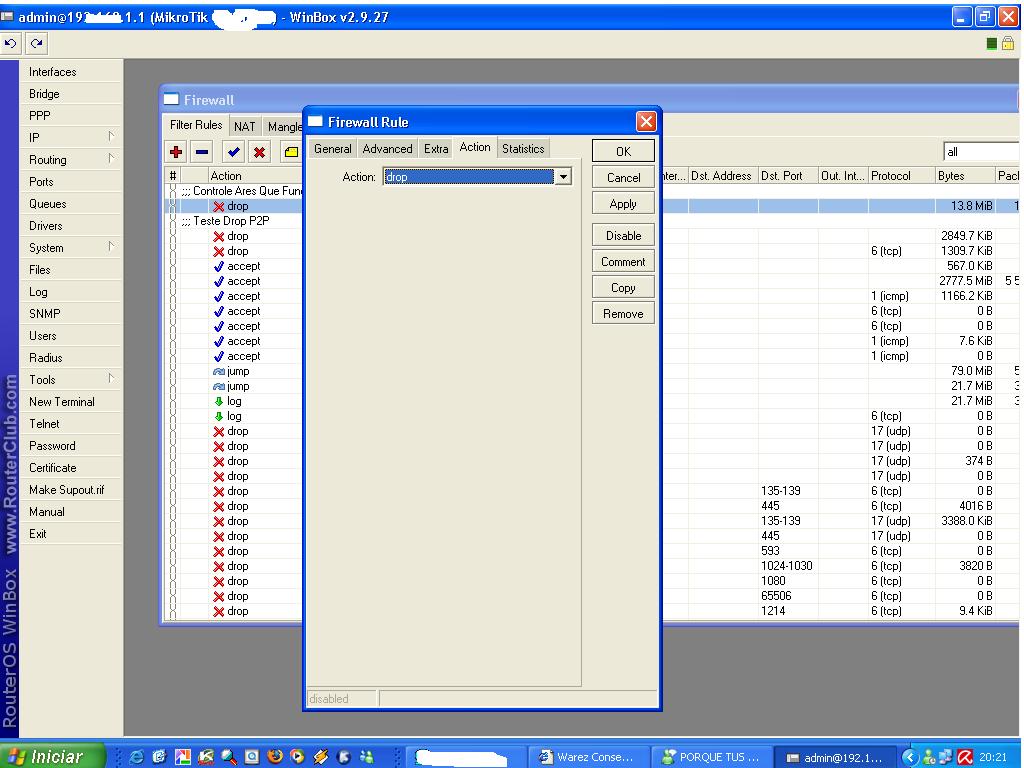Screen dimensions: 1024x768
Task: Switch to the Statistics tab
Action: 522,148
